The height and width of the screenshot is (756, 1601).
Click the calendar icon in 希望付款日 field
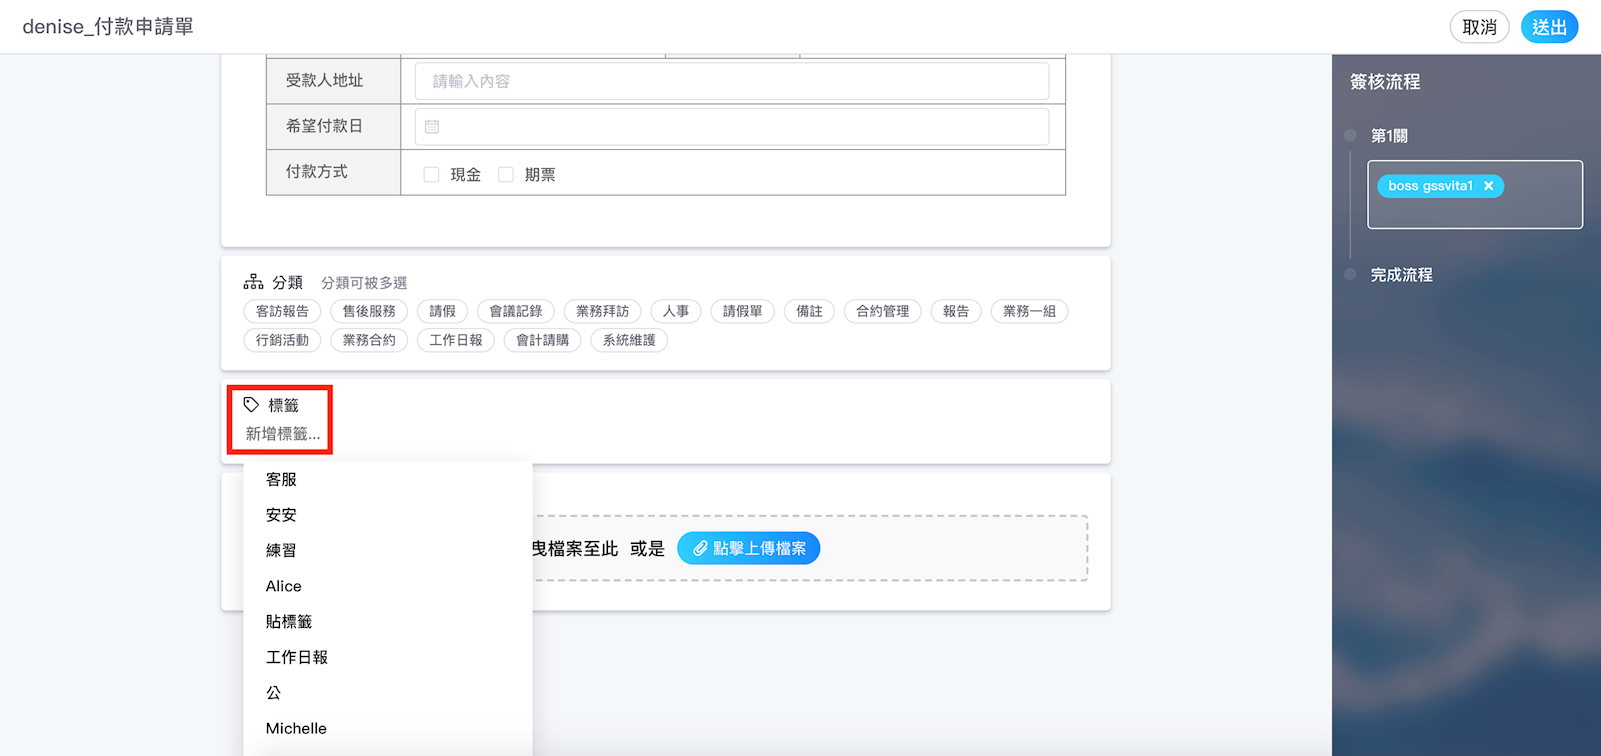[x=432, y=127]
